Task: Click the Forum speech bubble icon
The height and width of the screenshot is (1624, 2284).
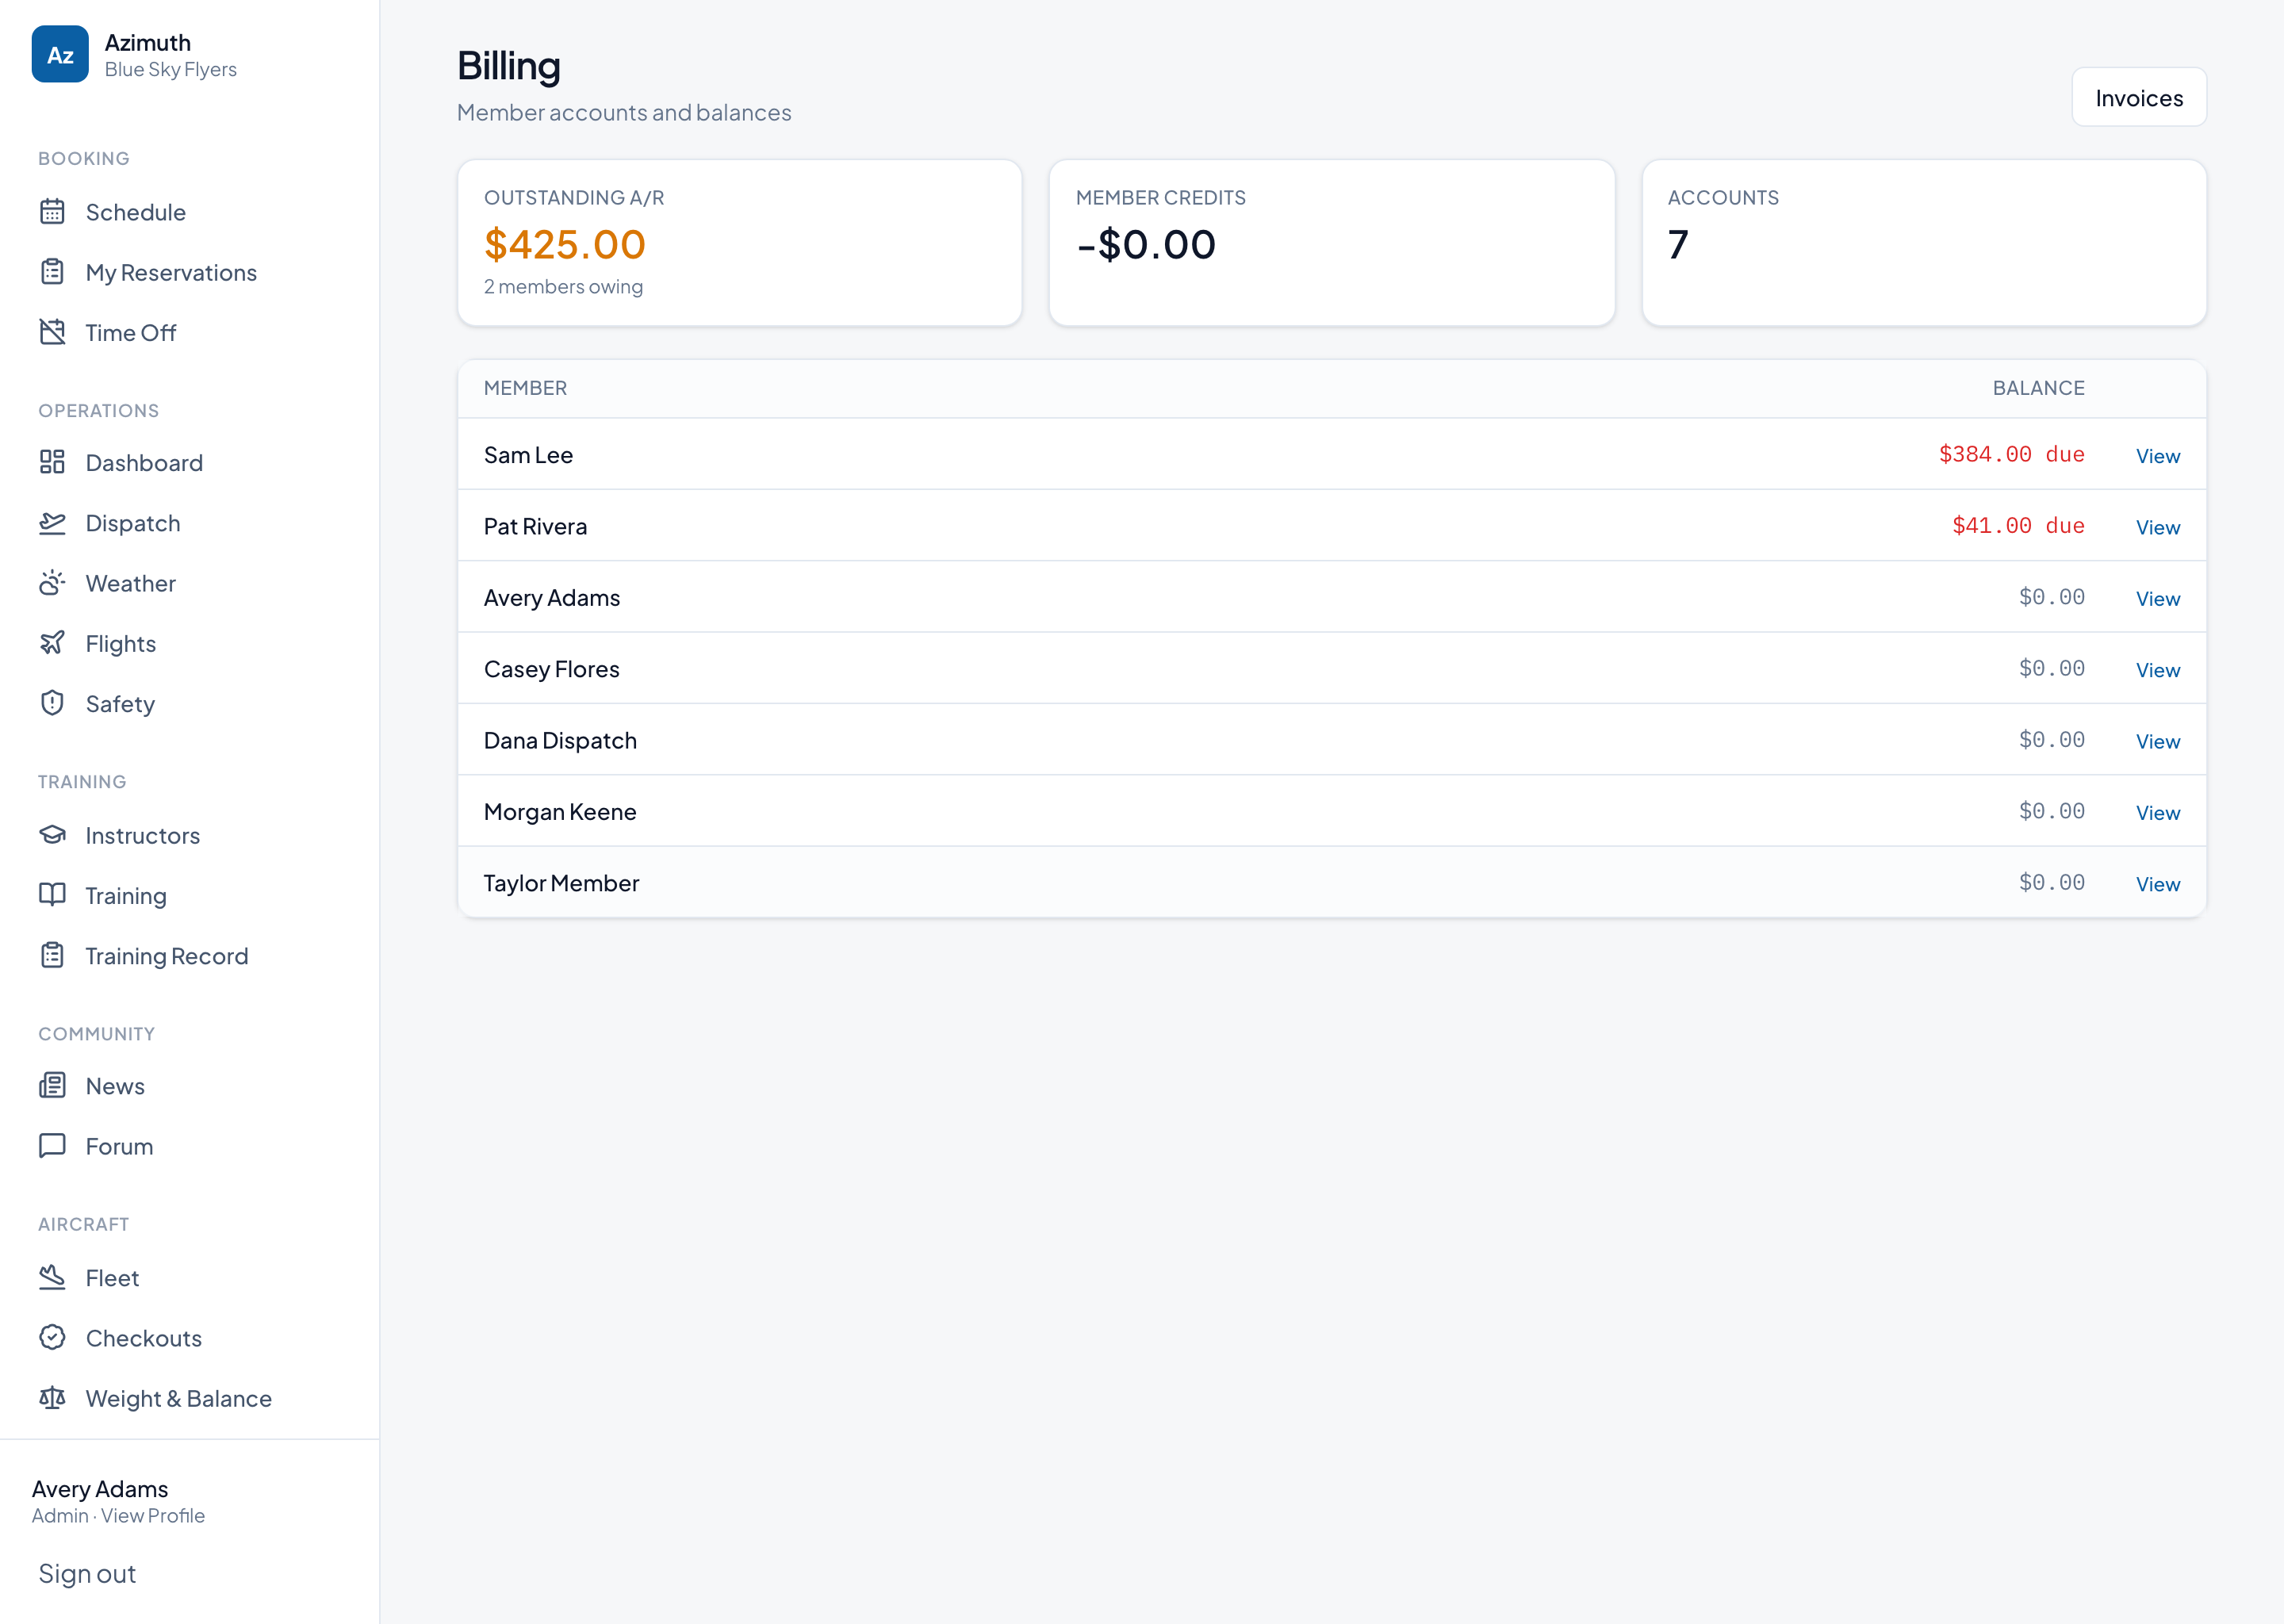Action: [52, 1146]
